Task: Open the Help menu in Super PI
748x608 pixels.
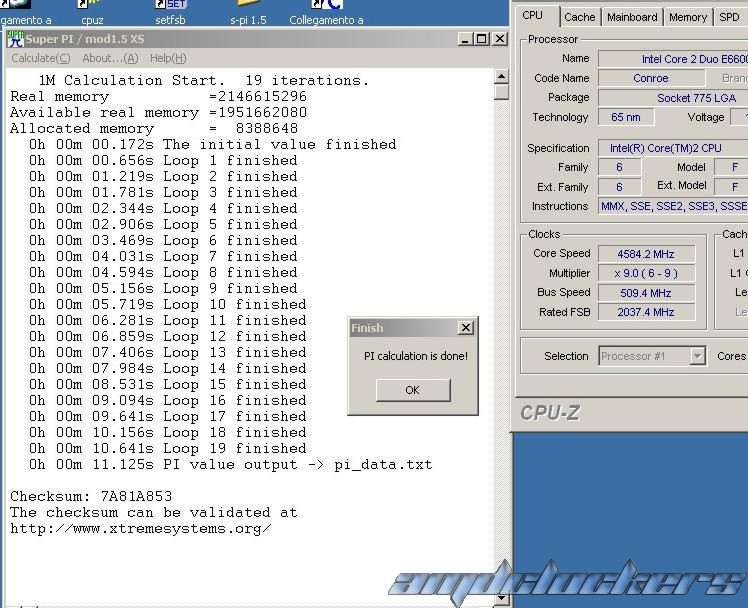Action: 167,58
